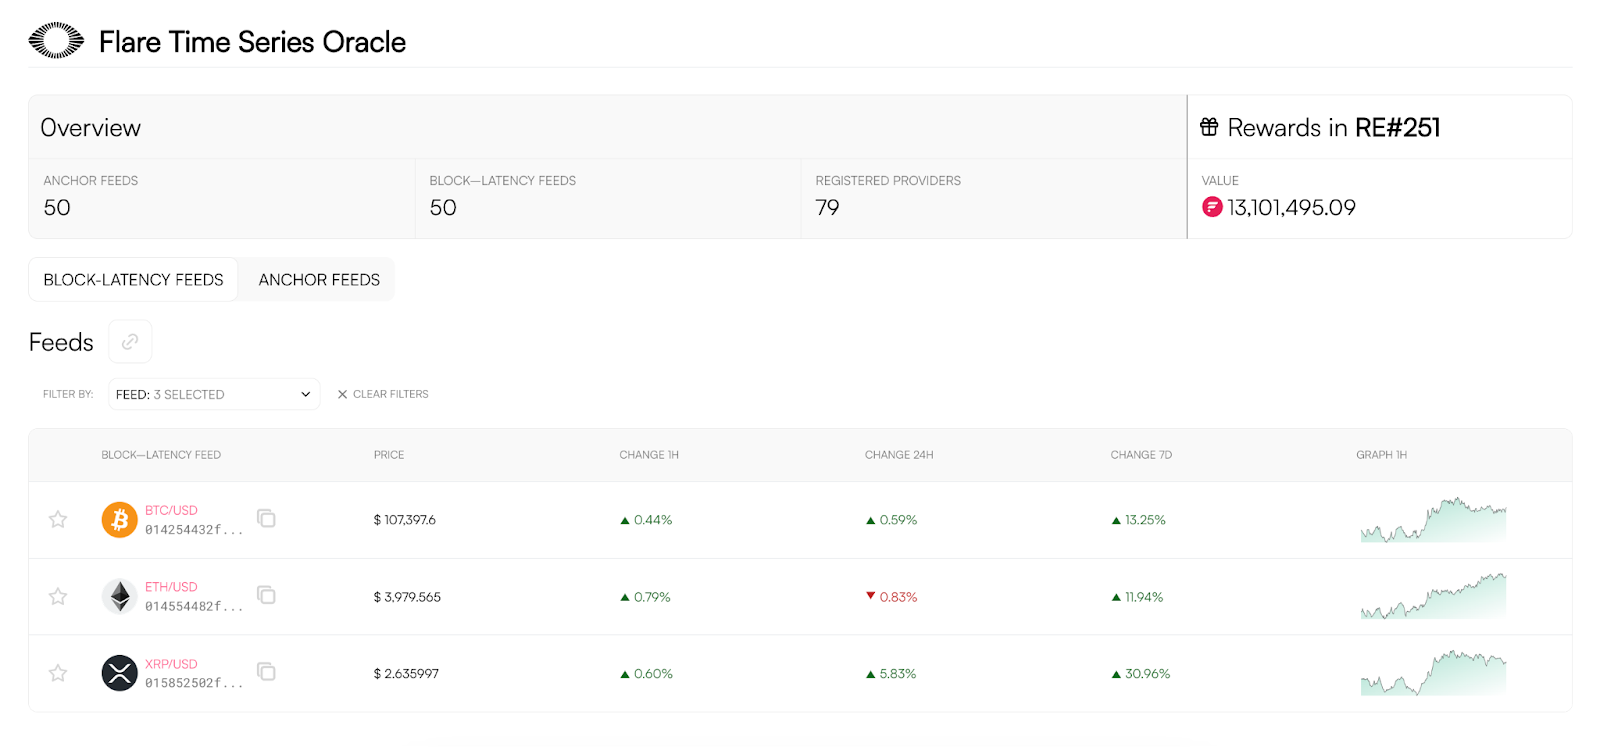
Task: Click the Ethereum coin icon
Action: pyautogui.click(x=120, y=597)
